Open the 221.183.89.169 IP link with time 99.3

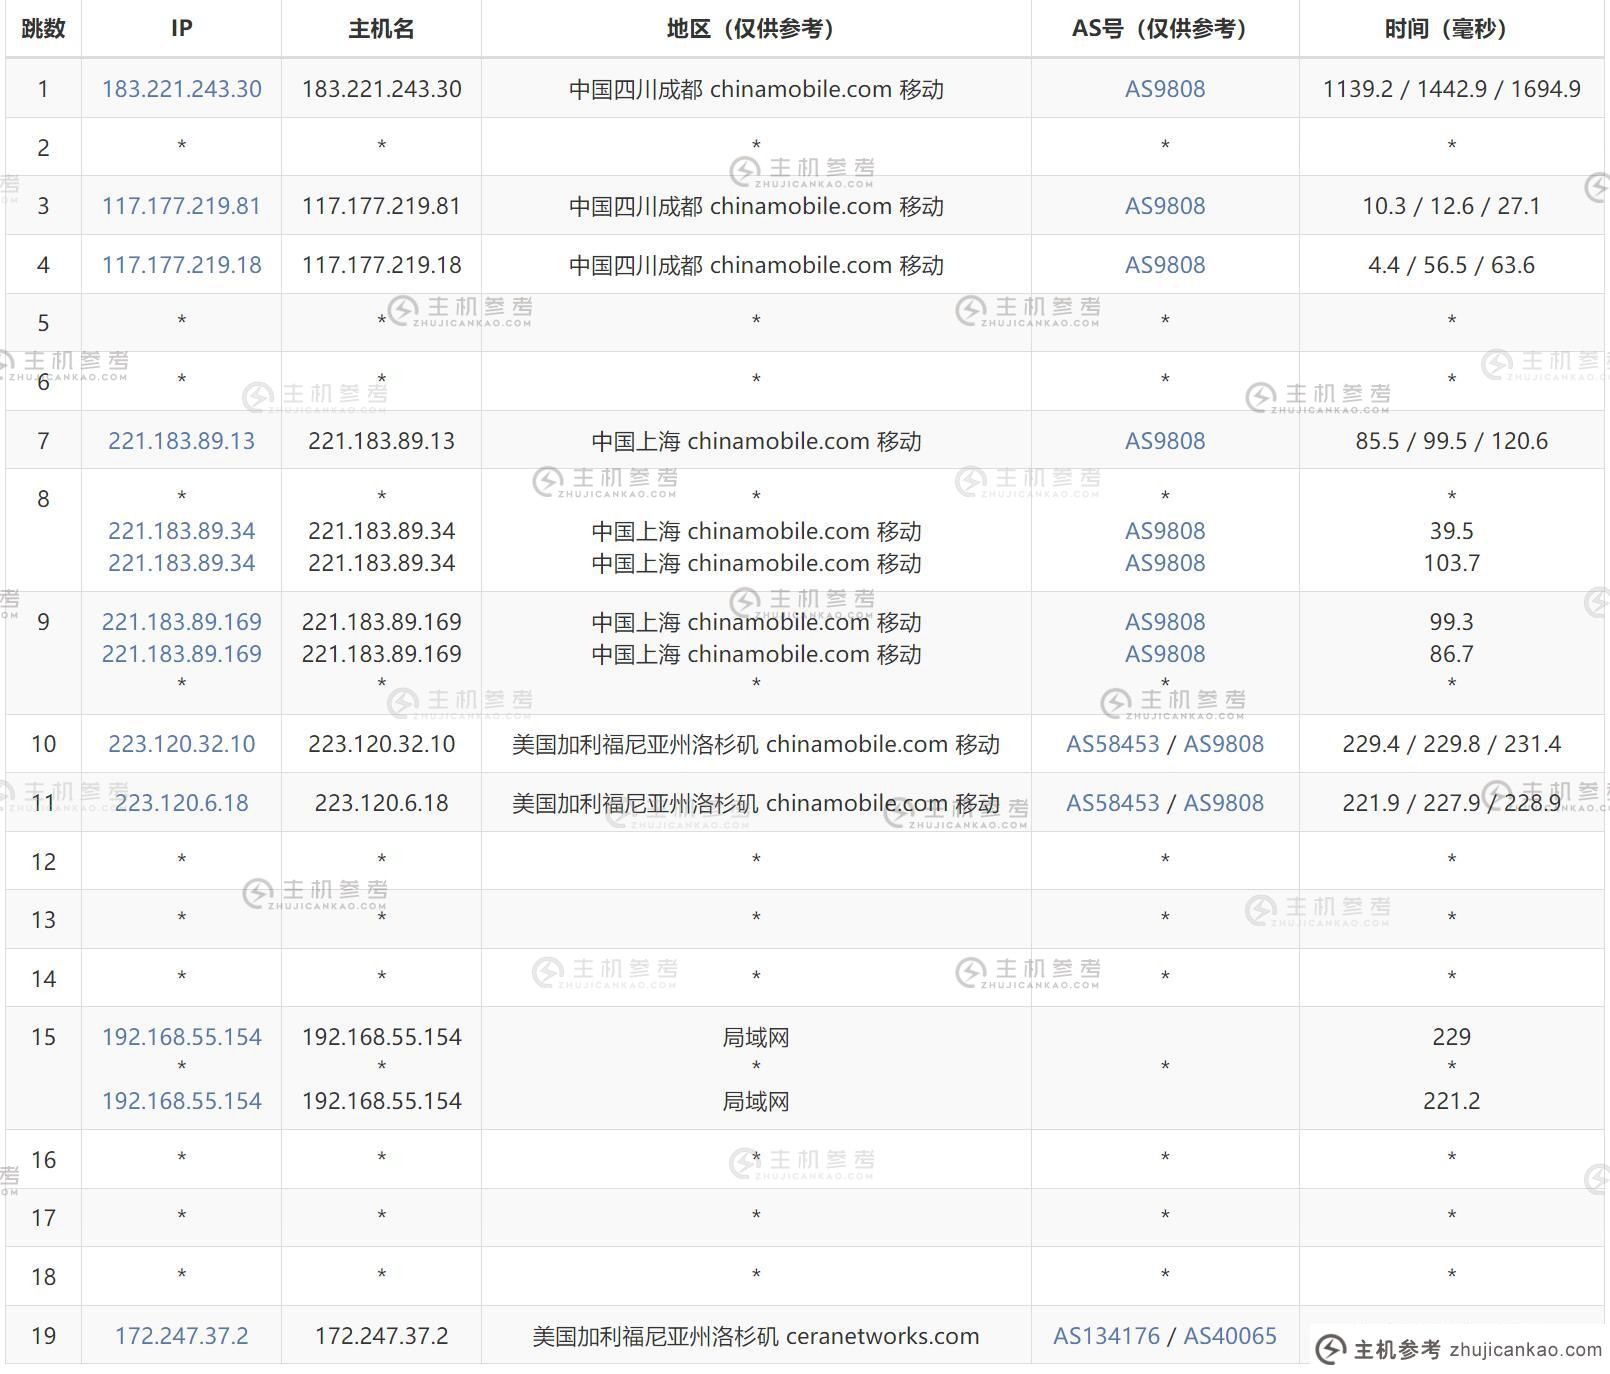181,622
